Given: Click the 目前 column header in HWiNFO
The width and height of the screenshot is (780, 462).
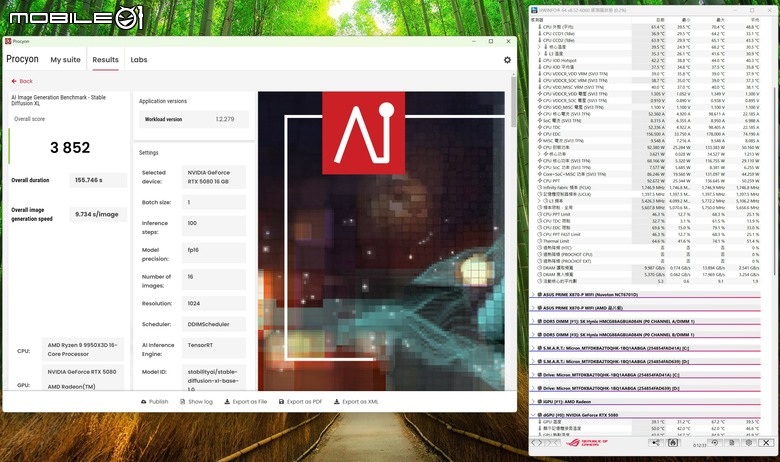Looking at the screenshot, I should 660,20.
